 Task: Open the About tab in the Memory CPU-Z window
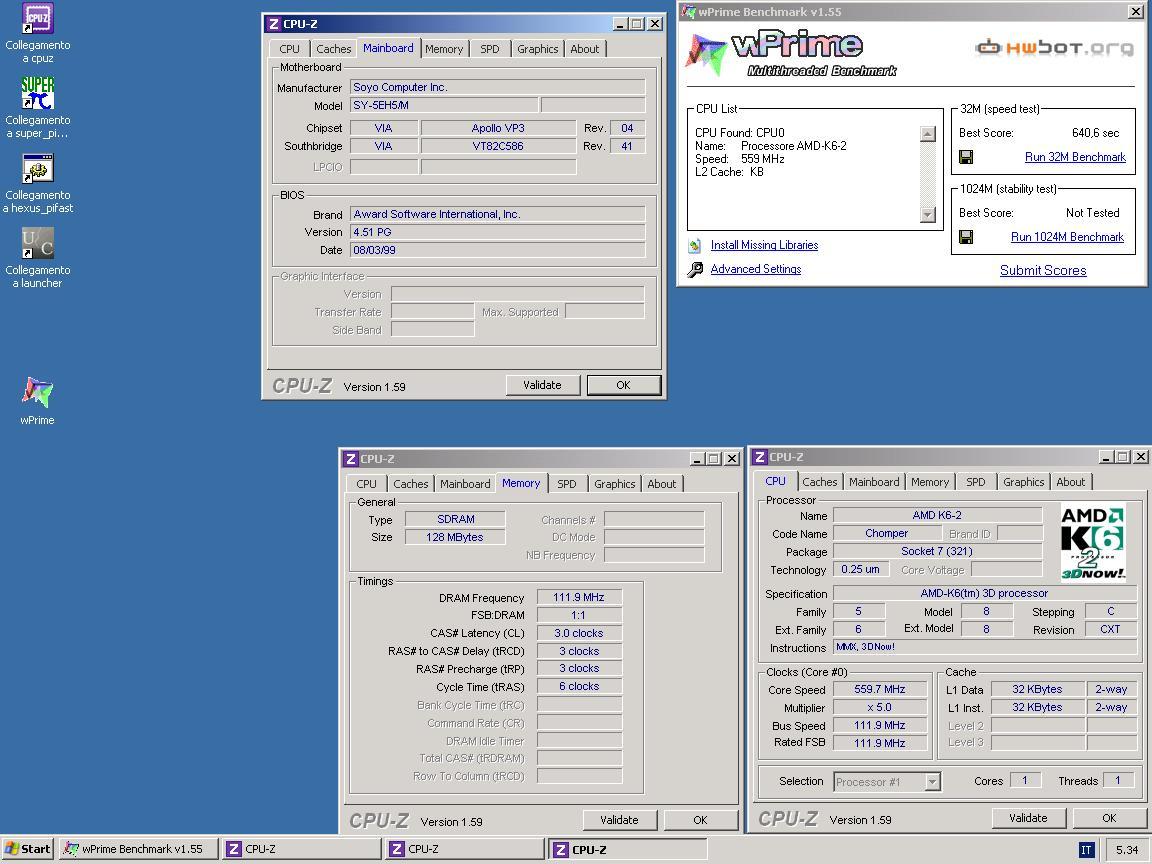point(662,484)
